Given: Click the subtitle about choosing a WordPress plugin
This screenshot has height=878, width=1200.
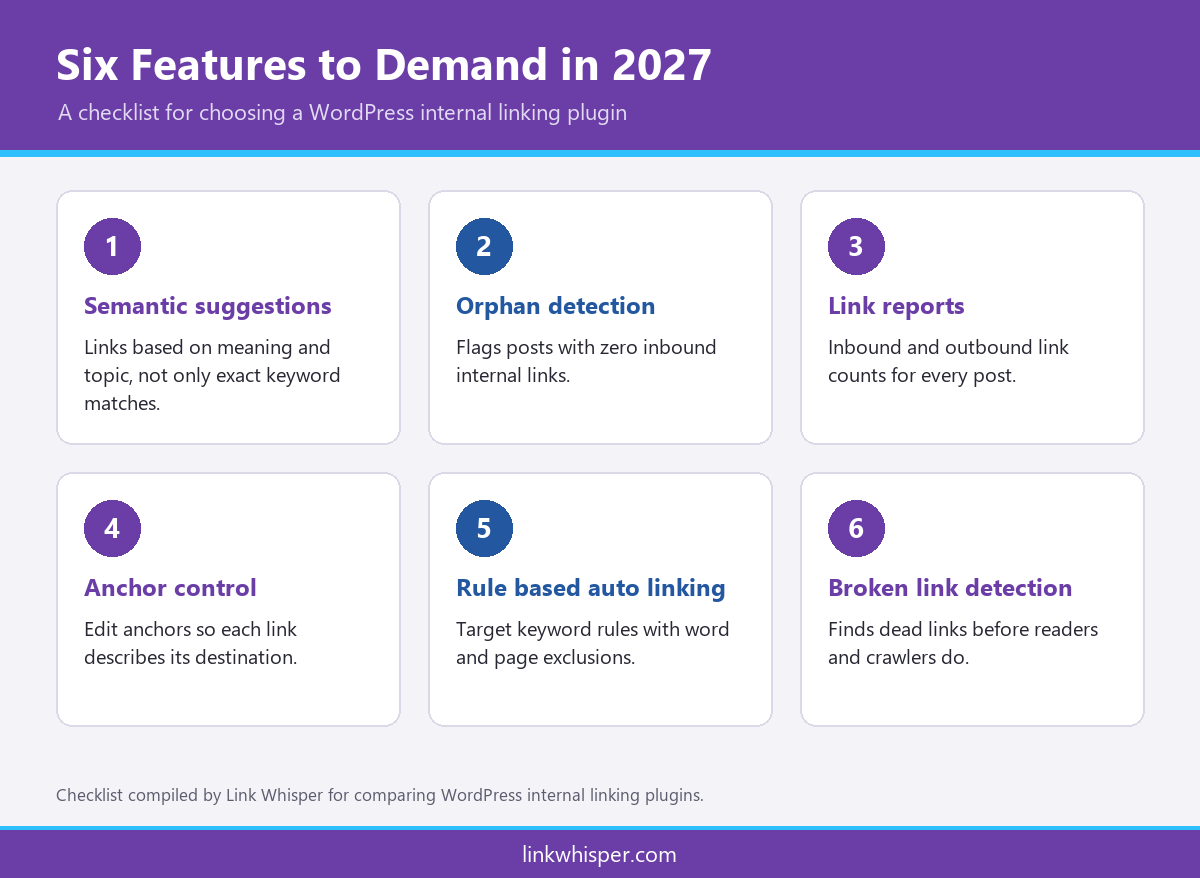Looking at the screenshot, I should point(342,112).
